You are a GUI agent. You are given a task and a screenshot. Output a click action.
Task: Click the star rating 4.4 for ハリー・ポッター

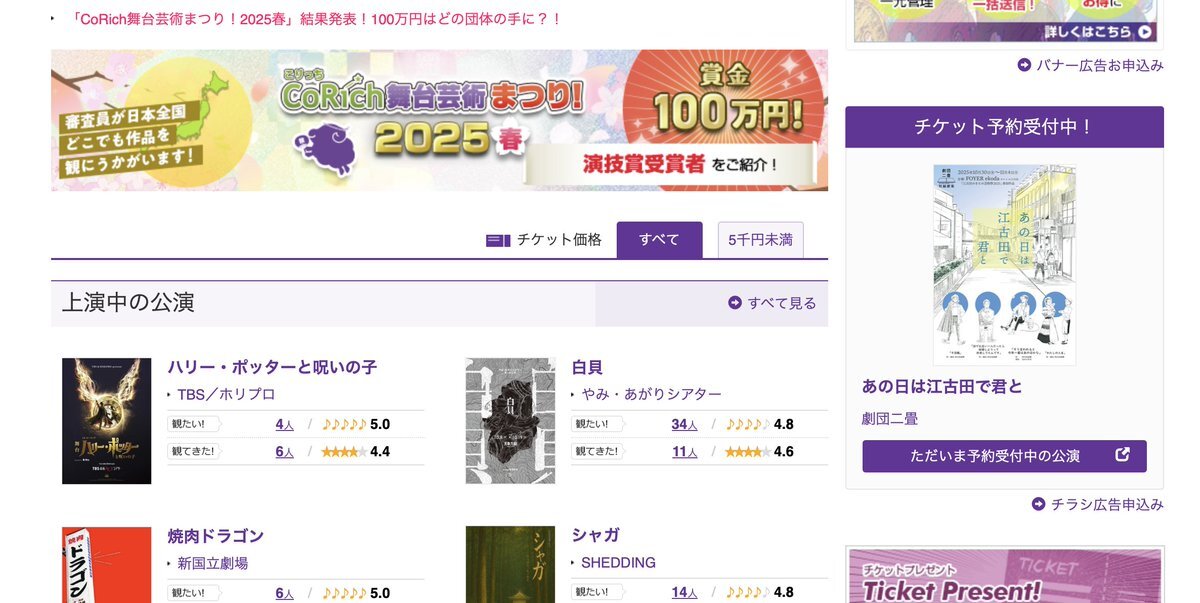[x=356, y=452]
